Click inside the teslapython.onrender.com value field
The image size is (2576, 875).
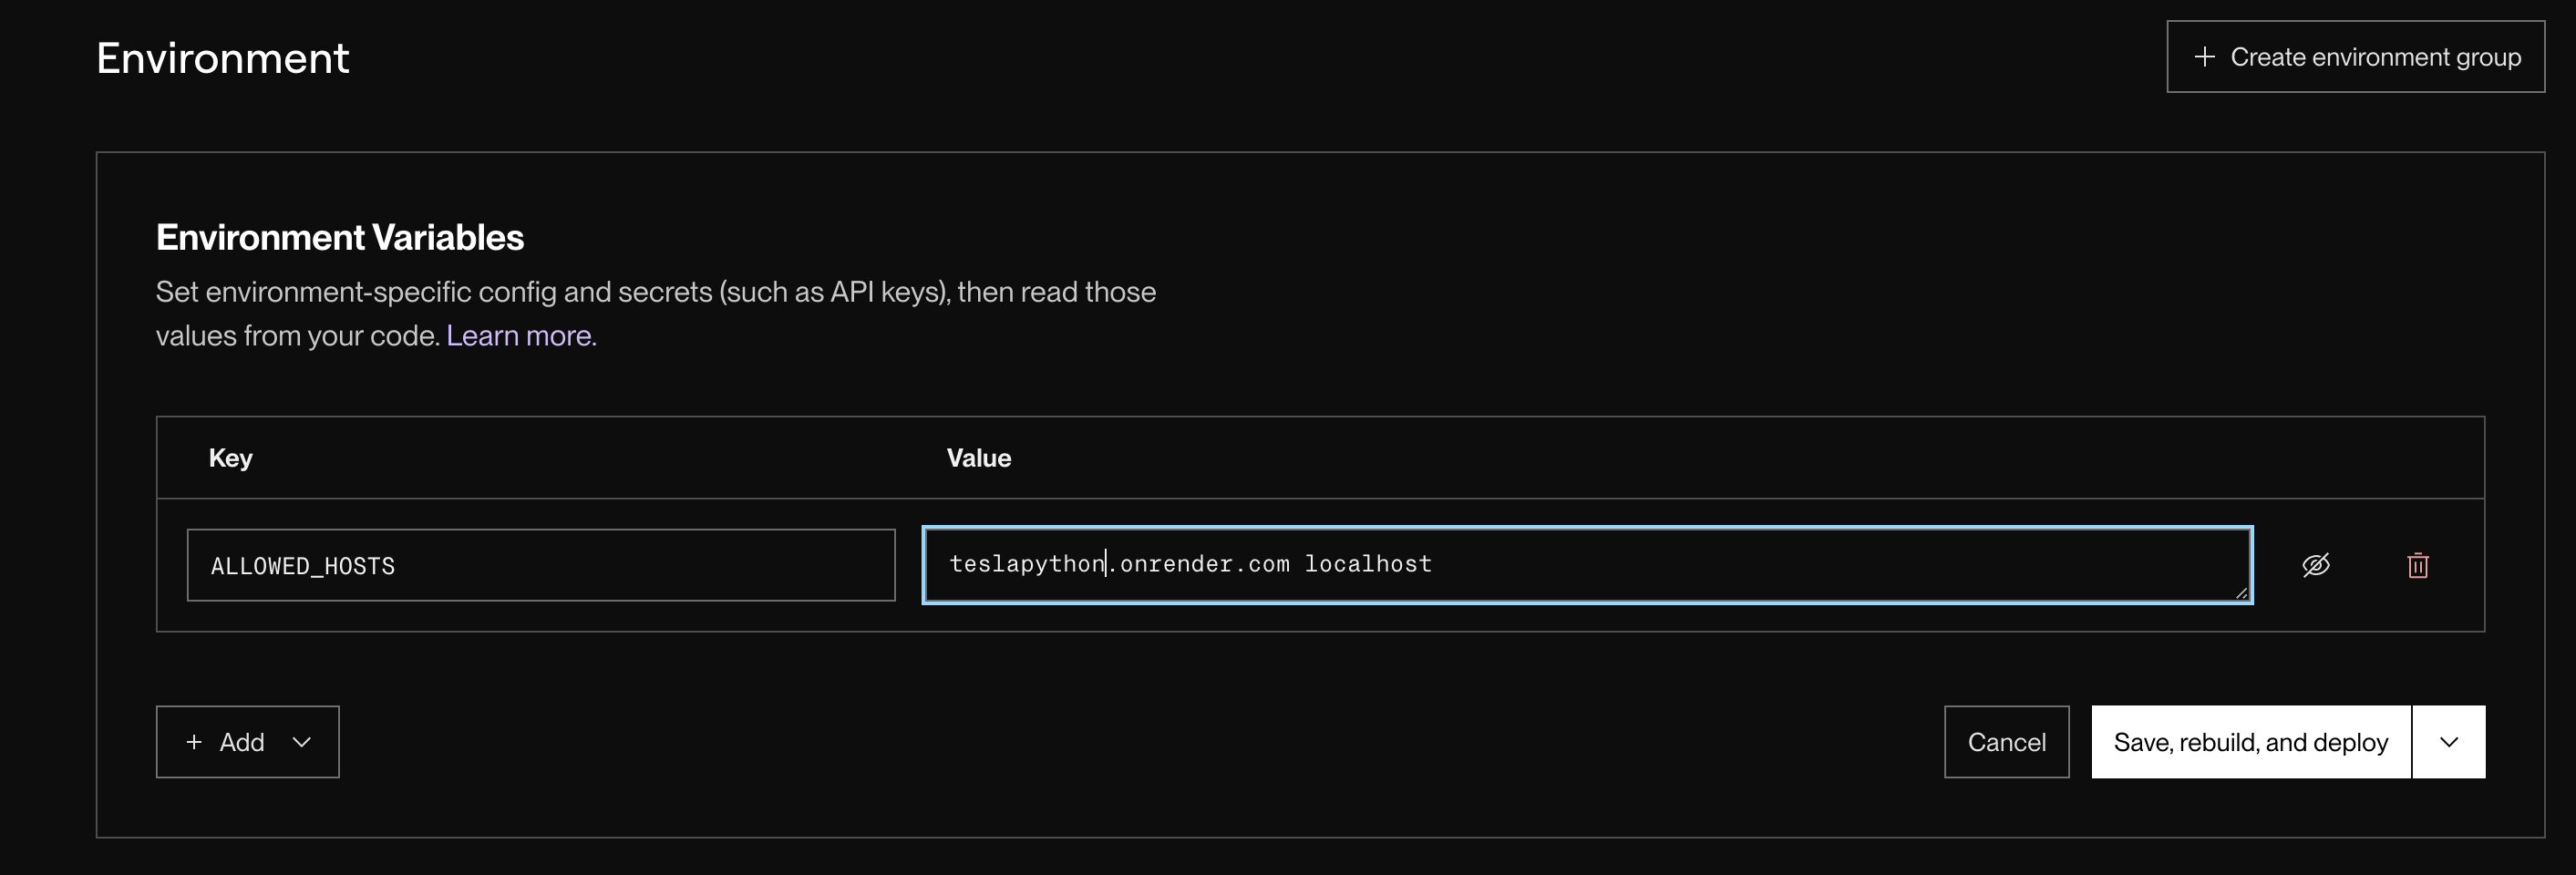click(1587, 565)
